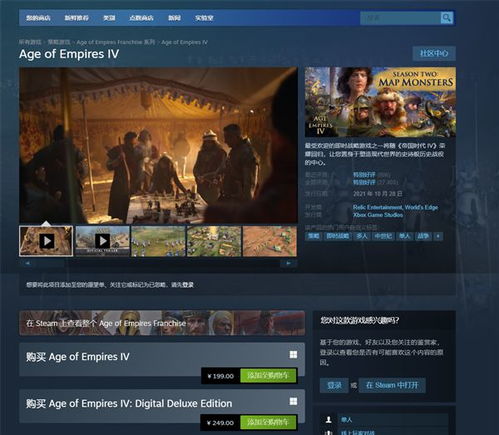Click the thumbnail strip scrollbar track
Viewport: 499px width, 435px height.
click(x=158, y=263)
